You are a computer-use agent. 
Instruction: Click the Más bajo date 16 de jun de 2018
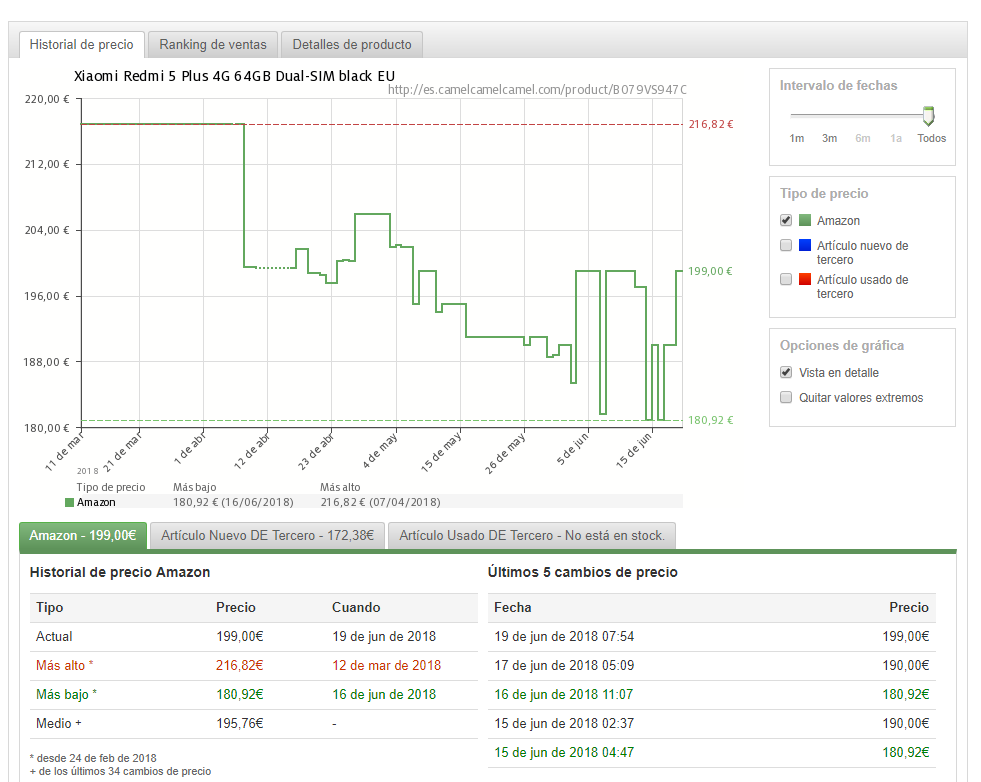pyautogui.click(x=384, y=694)
